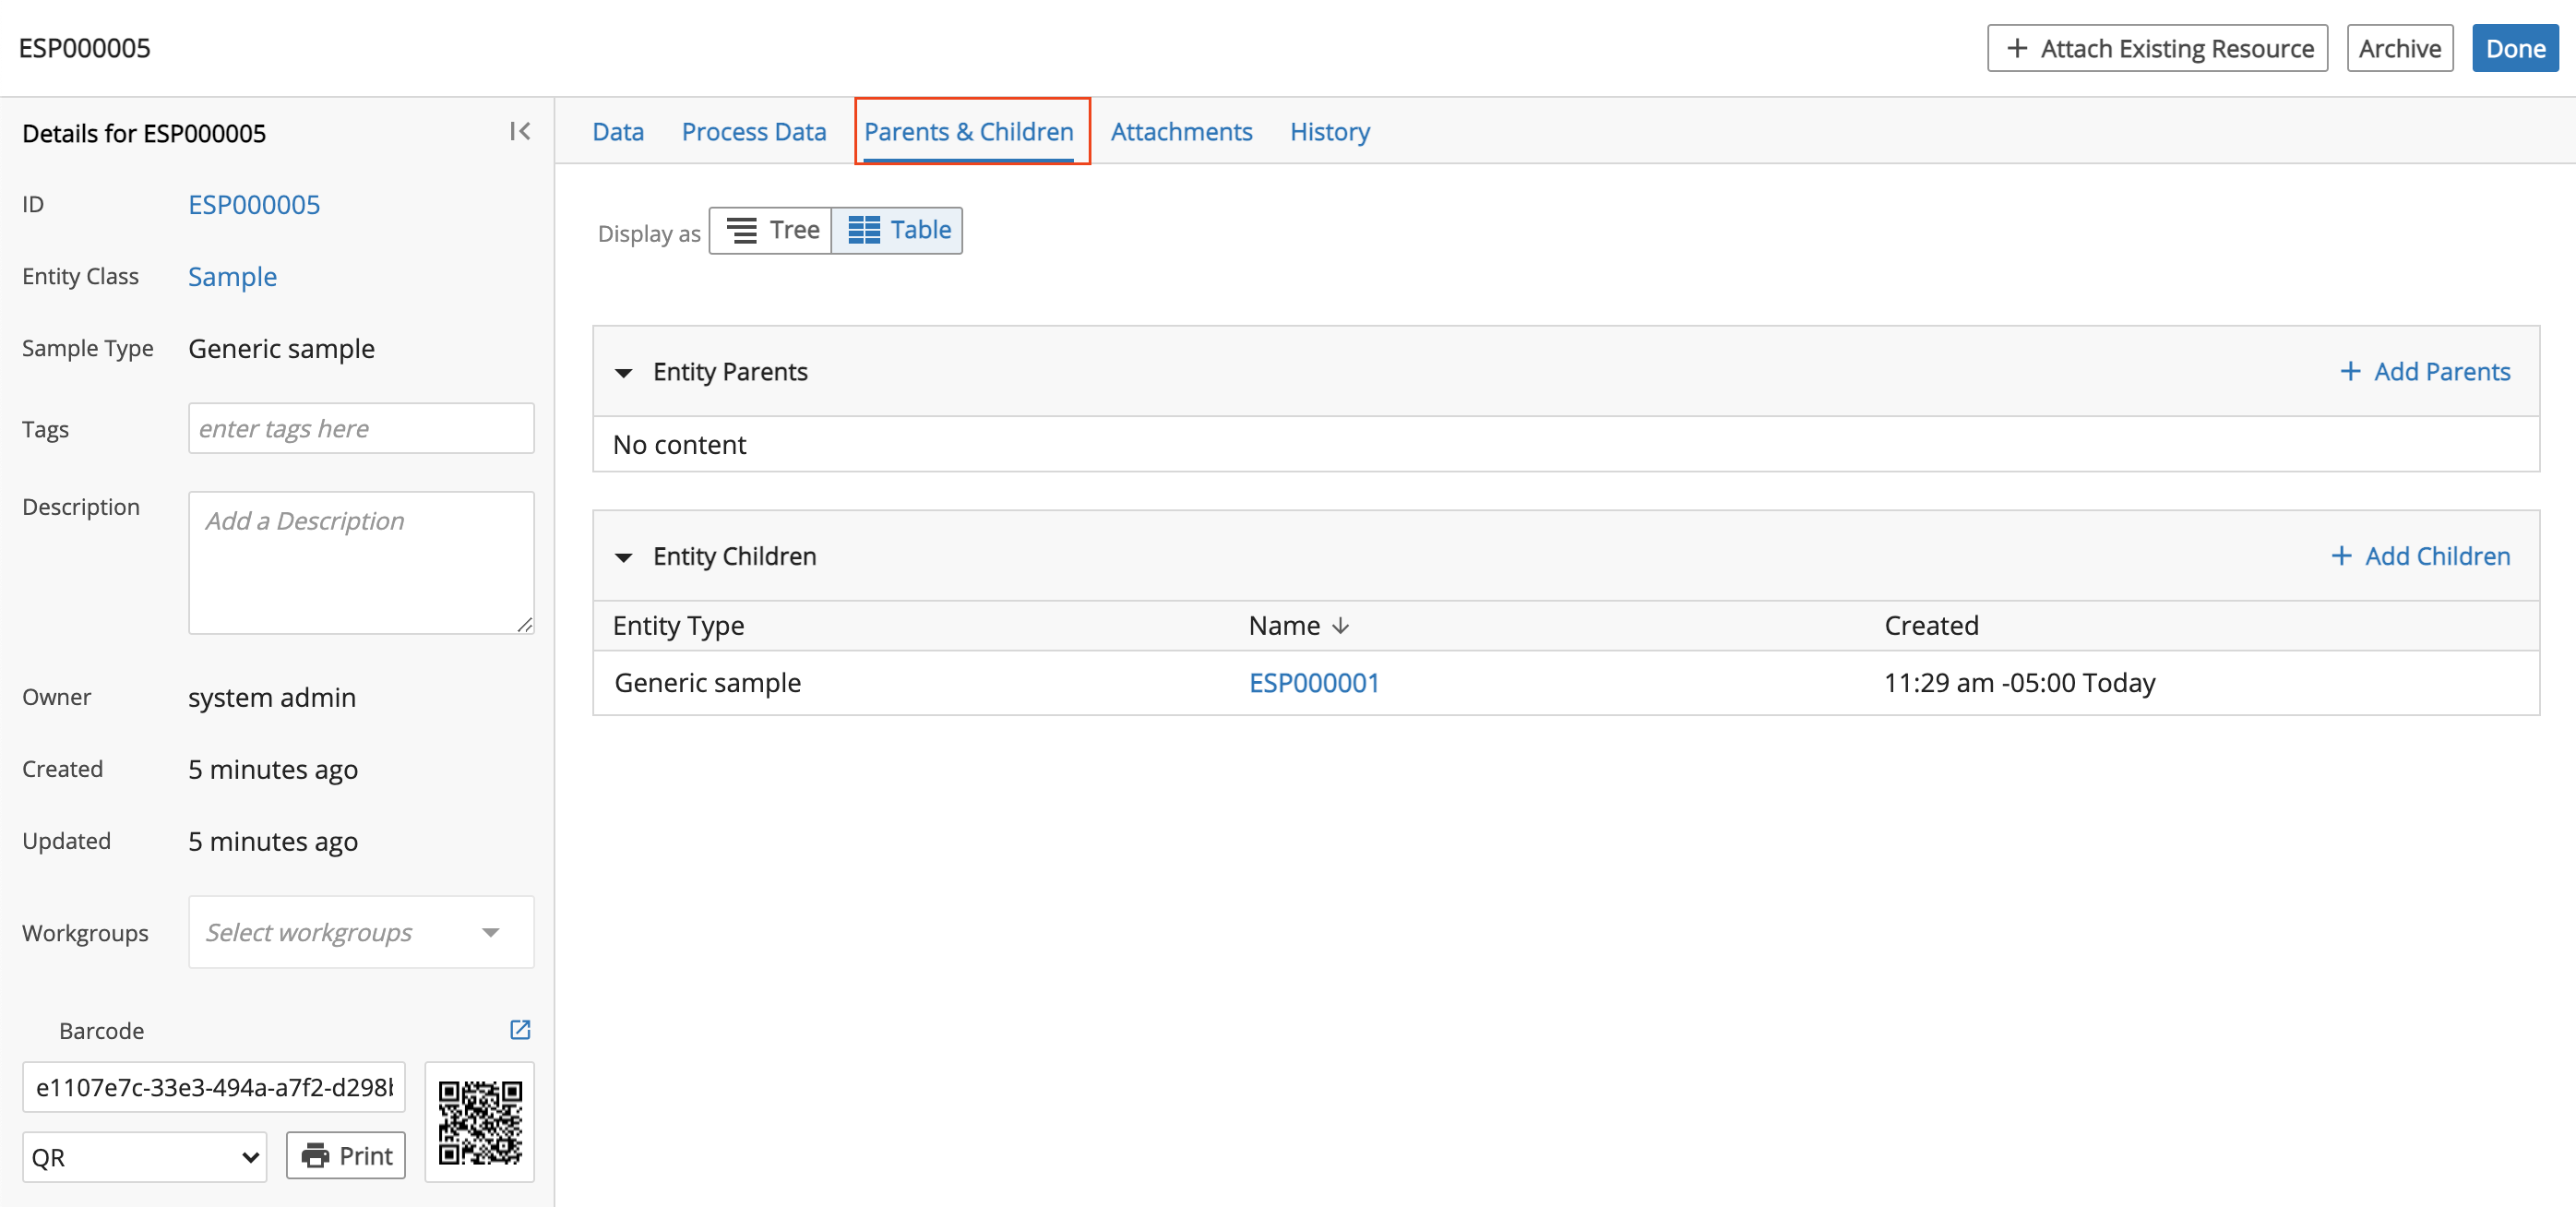Click the barcode value field
2576x1207 pixels.
[x=214, y=1087]
